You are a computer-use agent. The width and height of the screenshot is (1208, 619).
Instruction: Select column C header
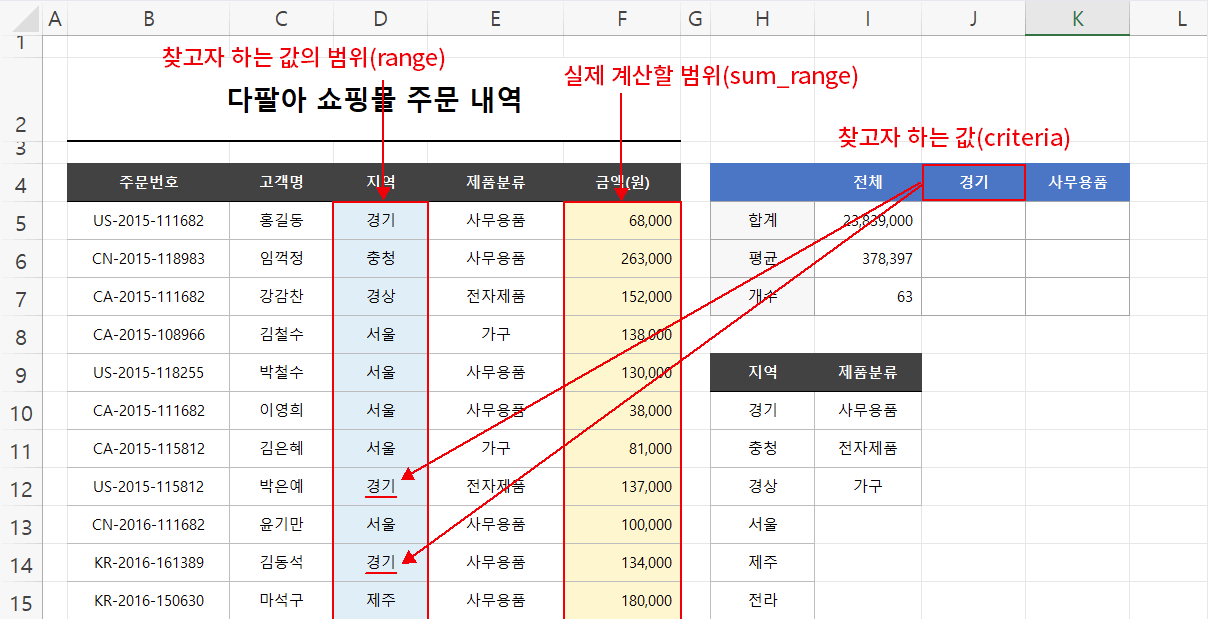pyautogui.click(x=281, y=17)
